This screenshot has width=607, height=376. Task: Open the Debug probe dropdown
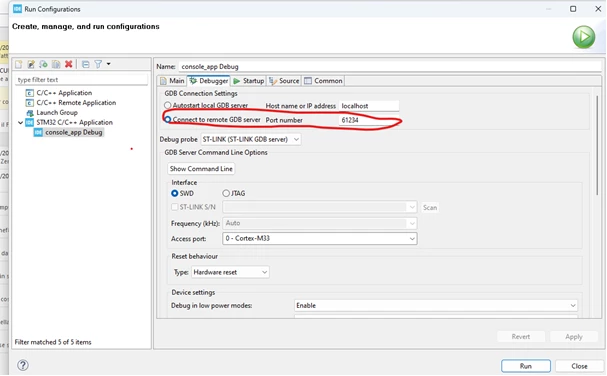tap(251, 139)
